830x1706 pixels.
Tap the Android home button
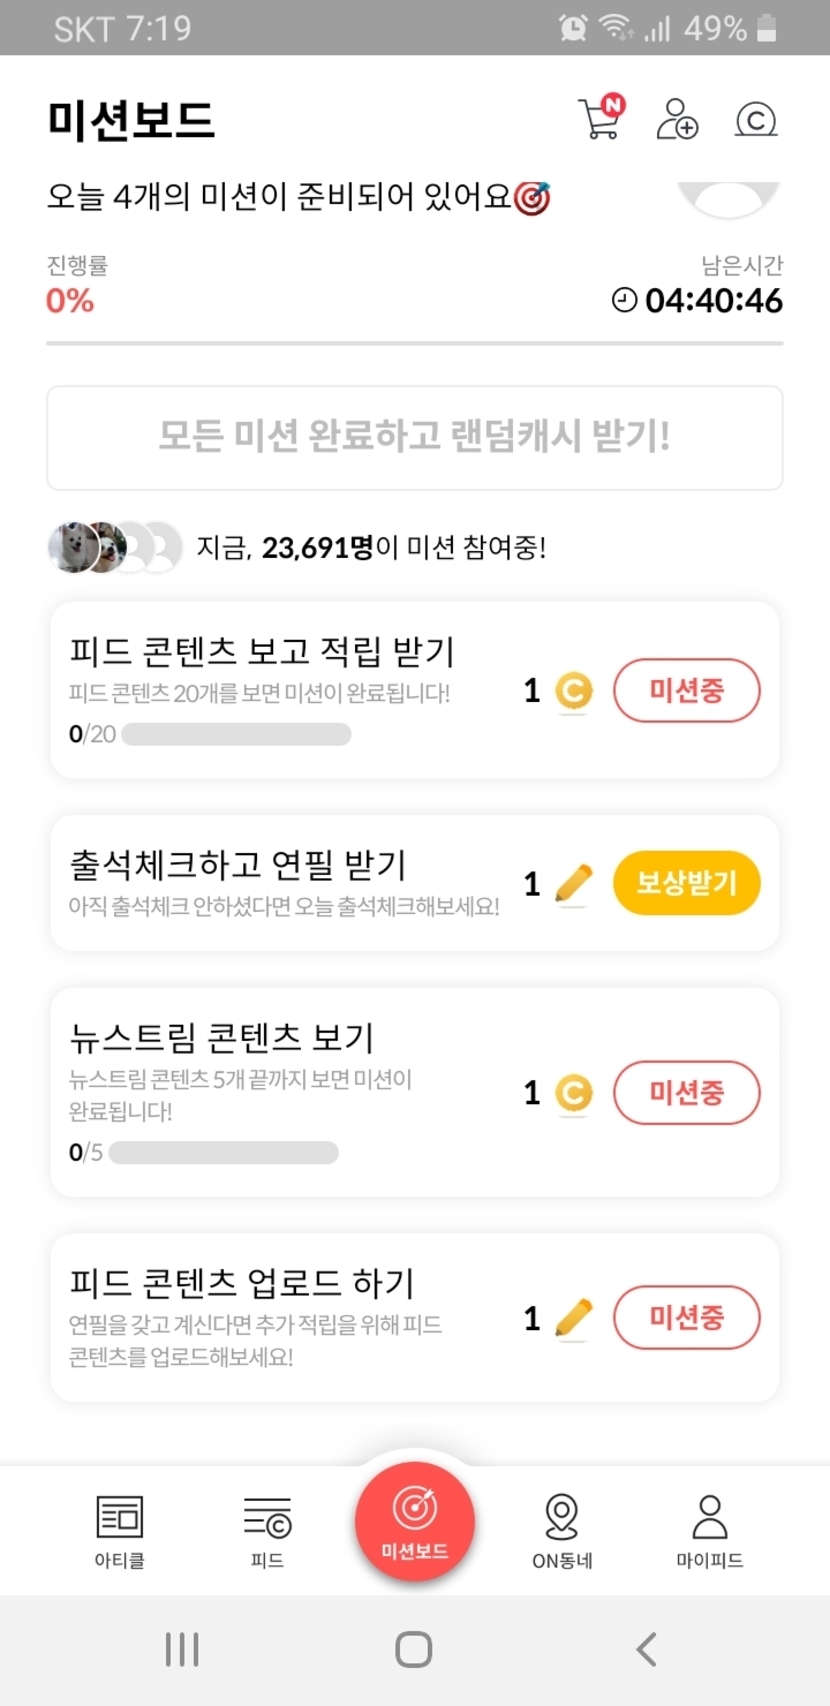(414, 1649)
